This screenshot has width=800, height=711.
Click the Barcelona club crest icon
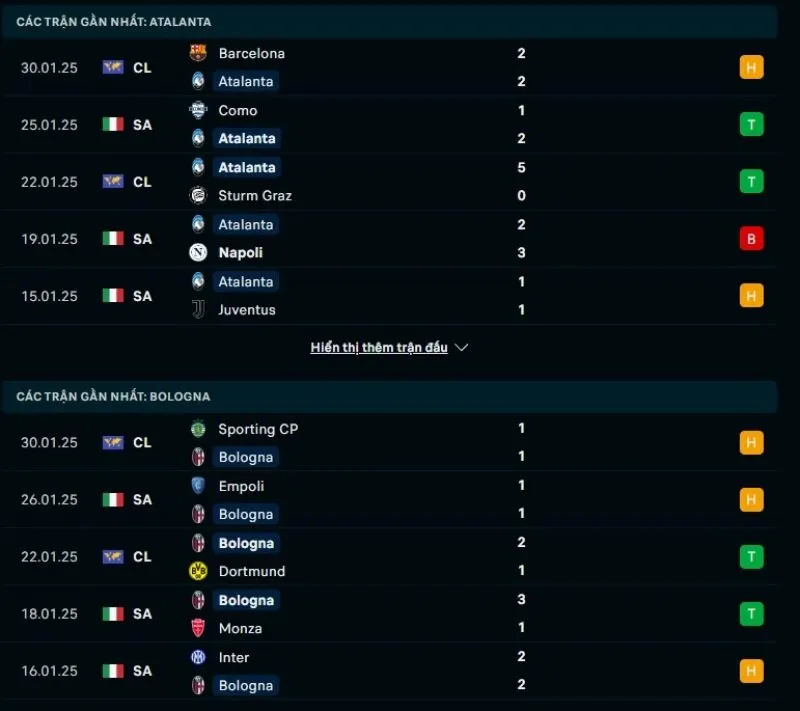tap(199, 53)
